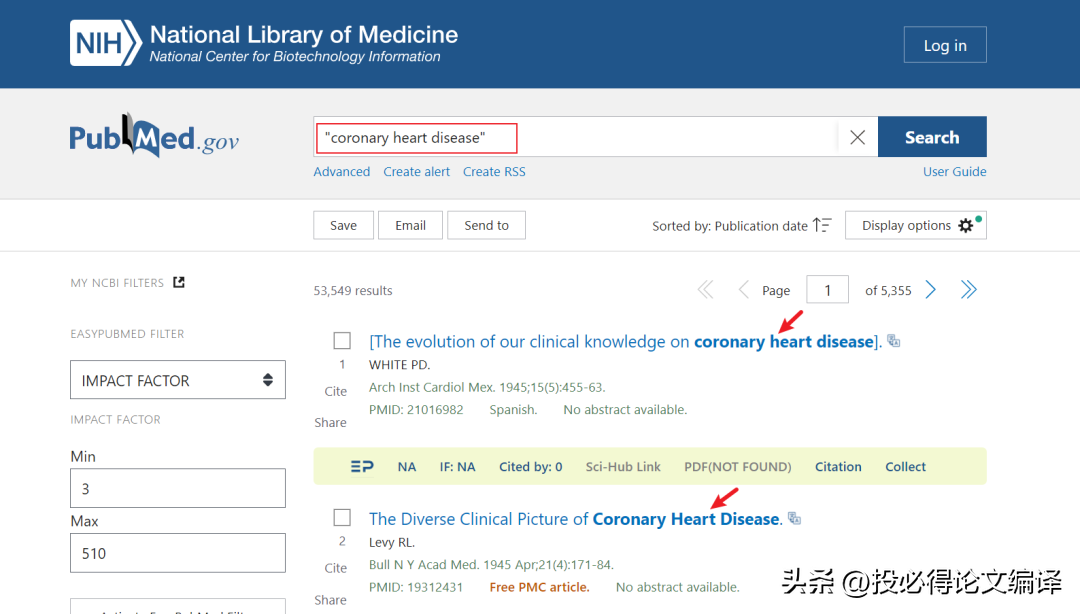The image size is (1080, 614).
Task: Open first result title about evolution of clinical knowledge
Action: (x=625, y=341)
